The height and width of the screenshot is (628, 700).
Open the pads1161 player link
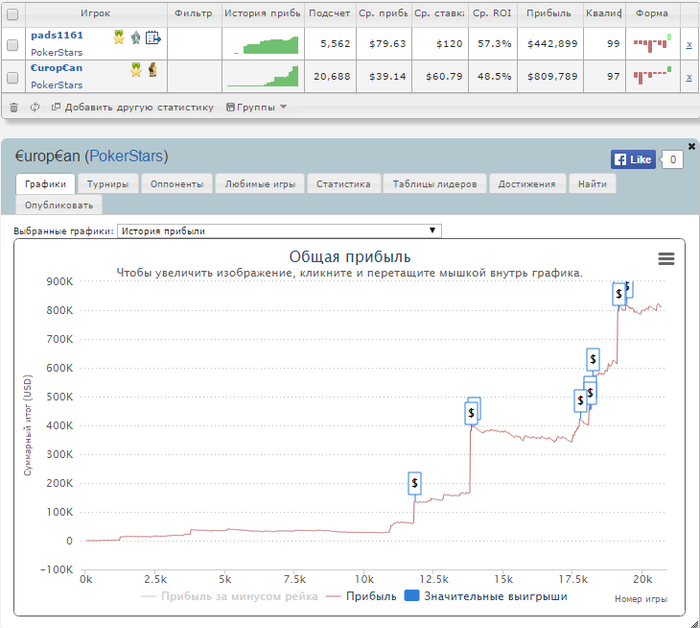coord(57,35)
